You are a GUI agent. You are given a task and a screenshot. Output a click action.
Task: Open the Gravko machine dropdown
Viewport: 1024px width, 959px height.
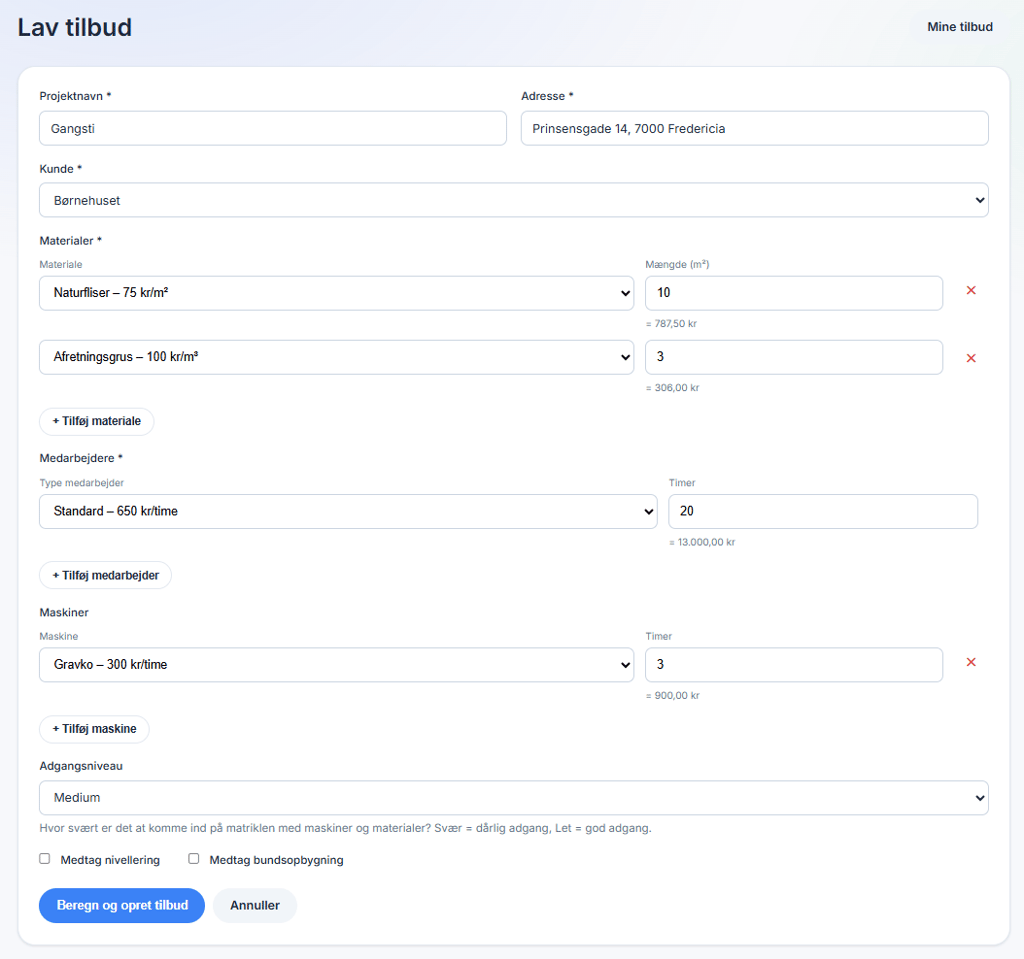point(336,665)
